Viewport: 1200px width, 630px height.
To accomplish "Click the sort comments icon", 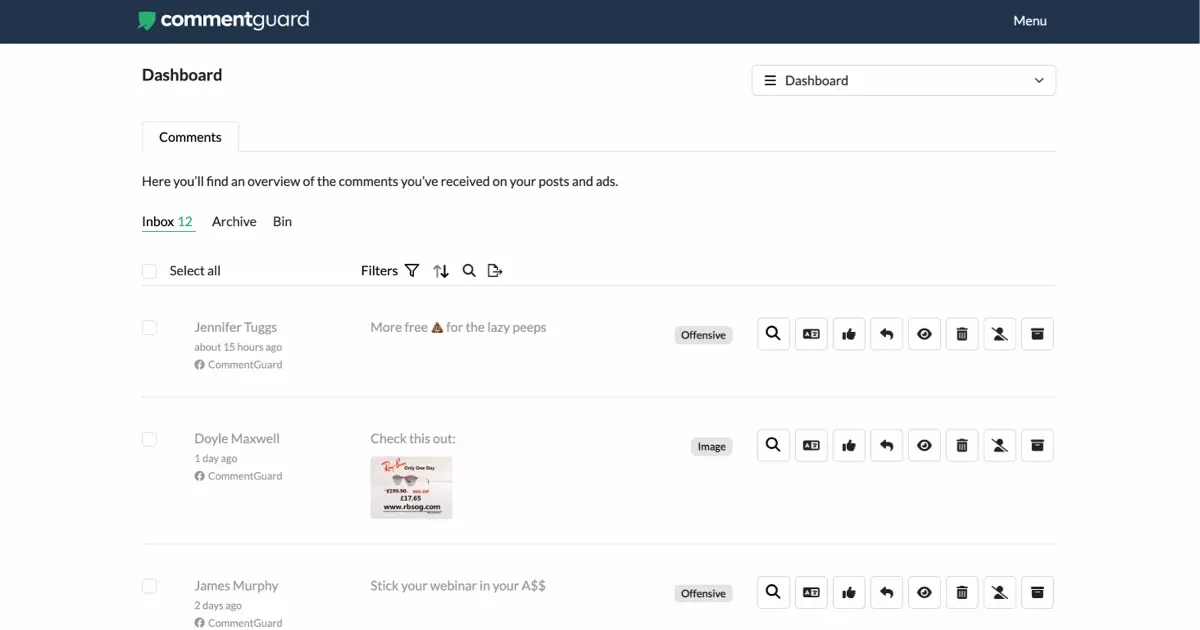I will (x=441, y=270).
